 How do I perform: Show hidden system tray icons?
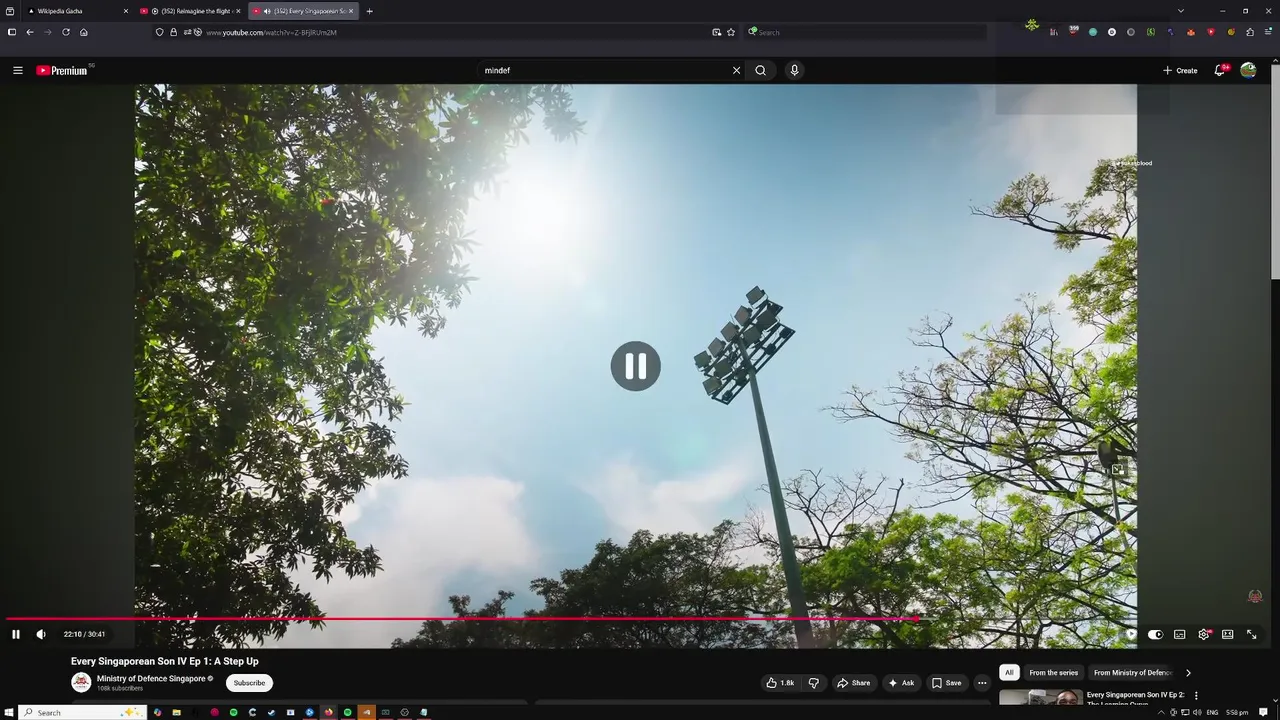tap(1161, 712)
